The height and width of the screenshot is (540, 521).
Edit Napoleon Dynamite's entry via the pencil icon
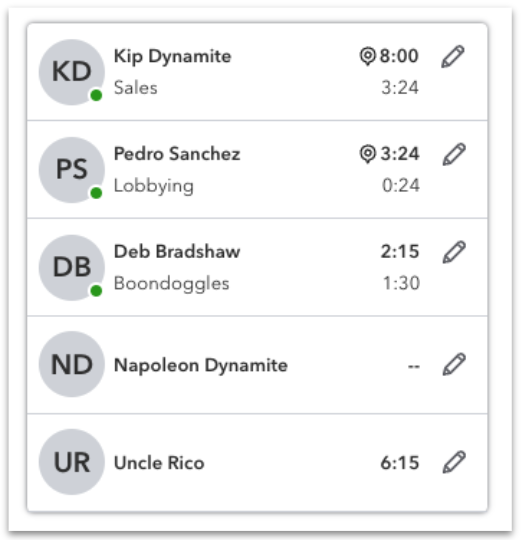tap(454, 364)
